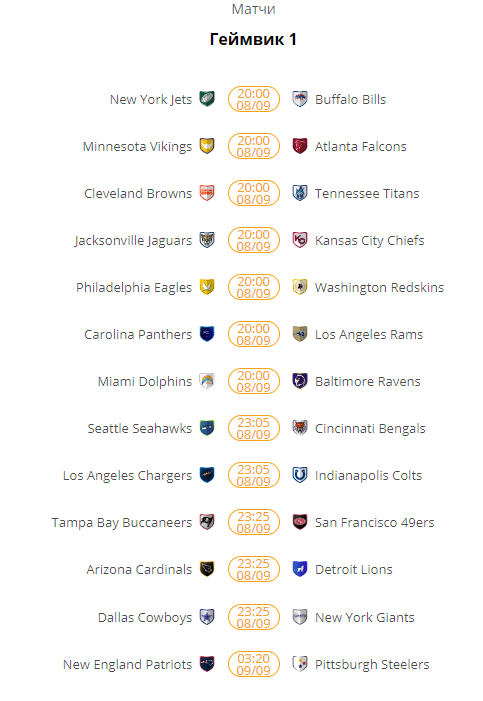Screen dimensions: 483x701
Task: Click the Patriots vs Steelers 03:20 time badge
Action: (254, 664)
